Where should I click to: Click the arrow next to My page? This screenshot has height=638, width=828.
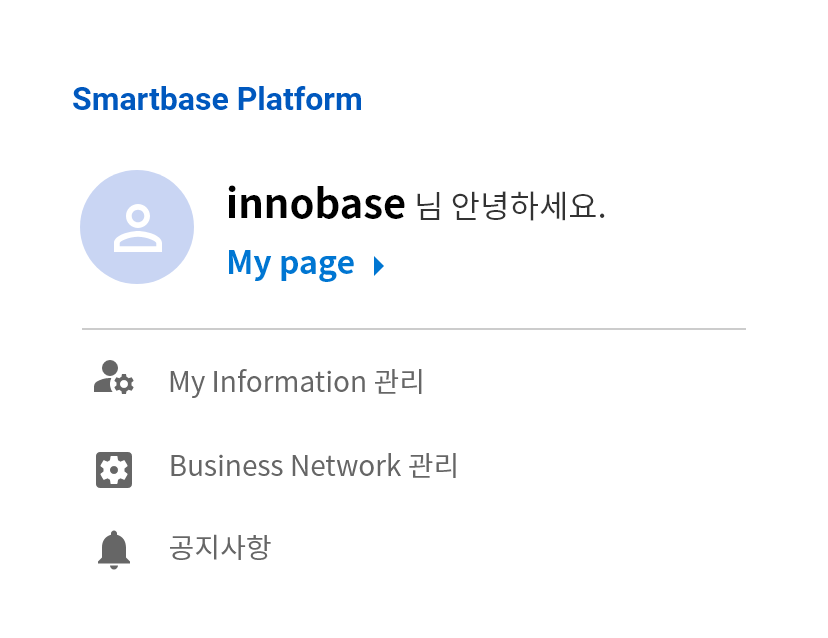point(379,266)
